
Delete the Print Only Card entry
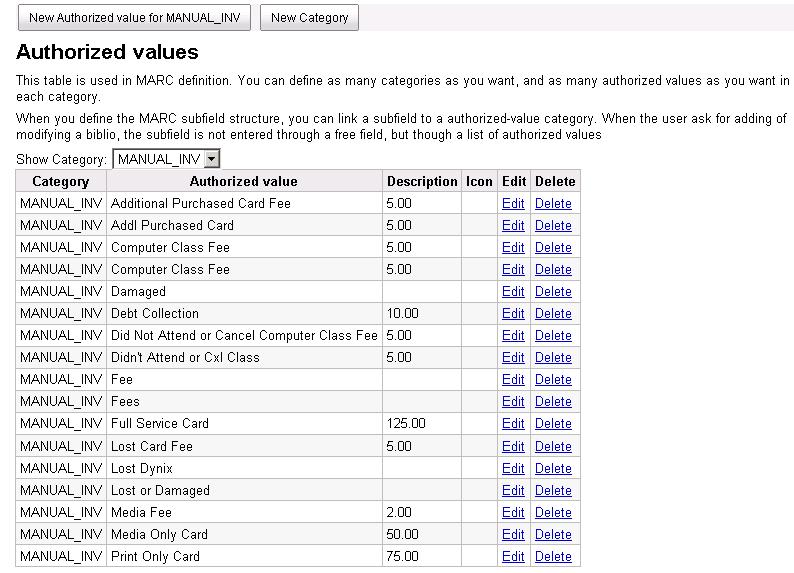553,556
